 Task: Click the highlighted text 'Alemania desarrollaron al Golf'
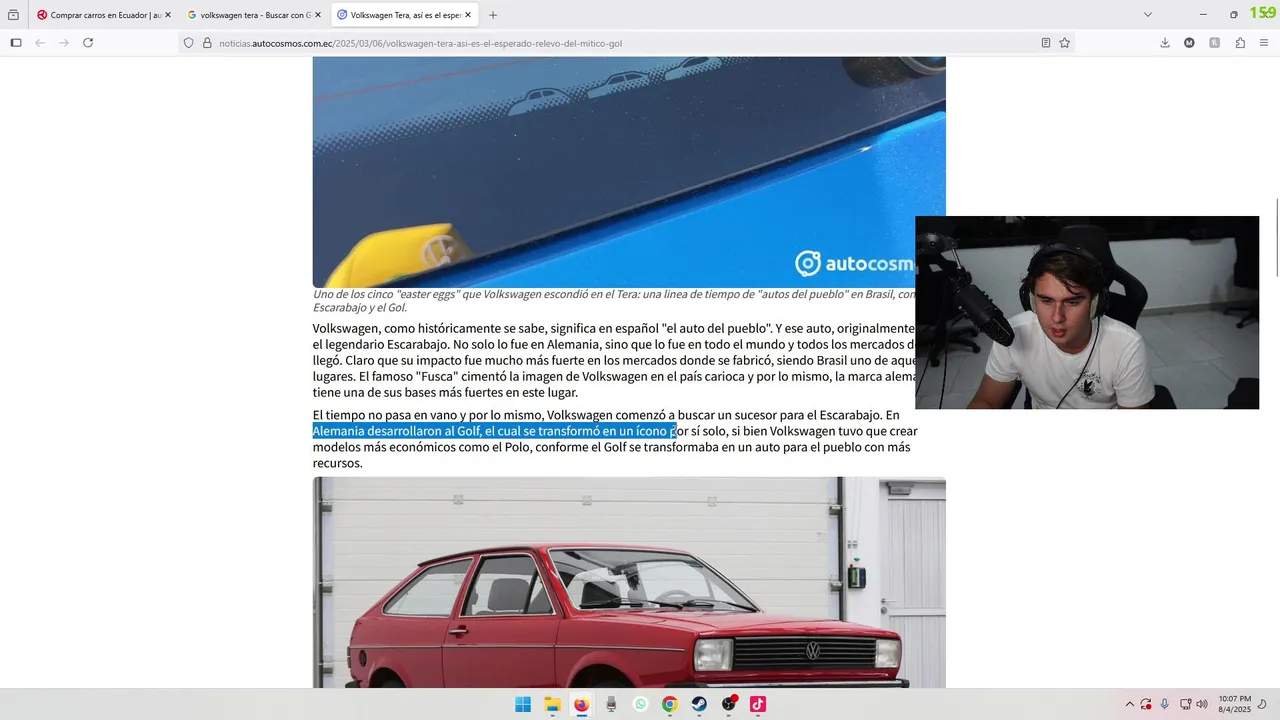coord(396,431)
